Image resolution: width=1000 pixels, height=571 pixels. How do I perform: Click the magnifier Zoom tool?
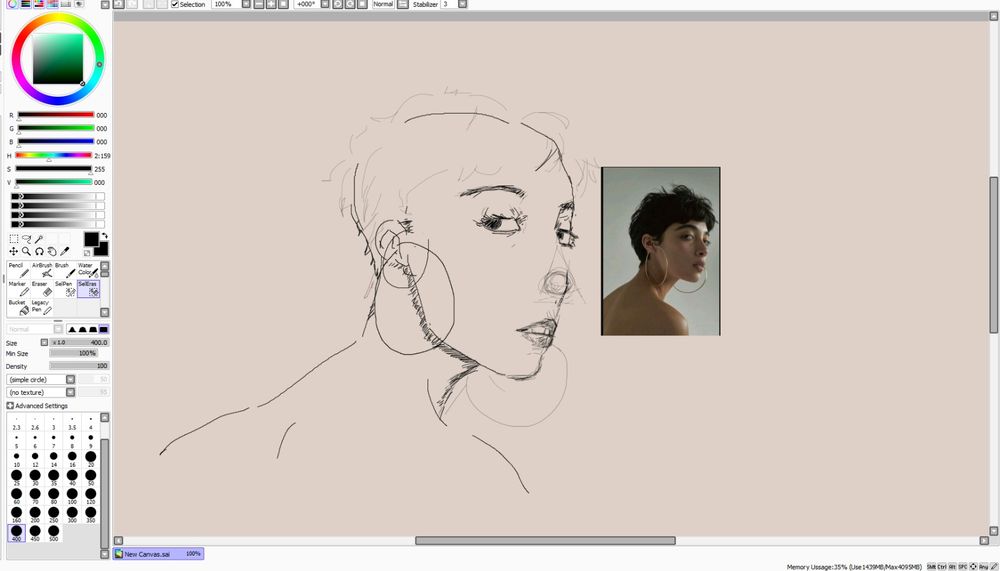click(26, 251)
